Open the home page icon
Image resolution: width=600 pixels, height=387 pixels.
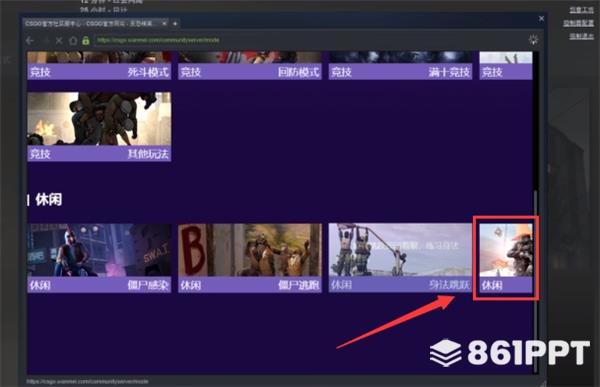pyautogui.click(x=73, y=40)
